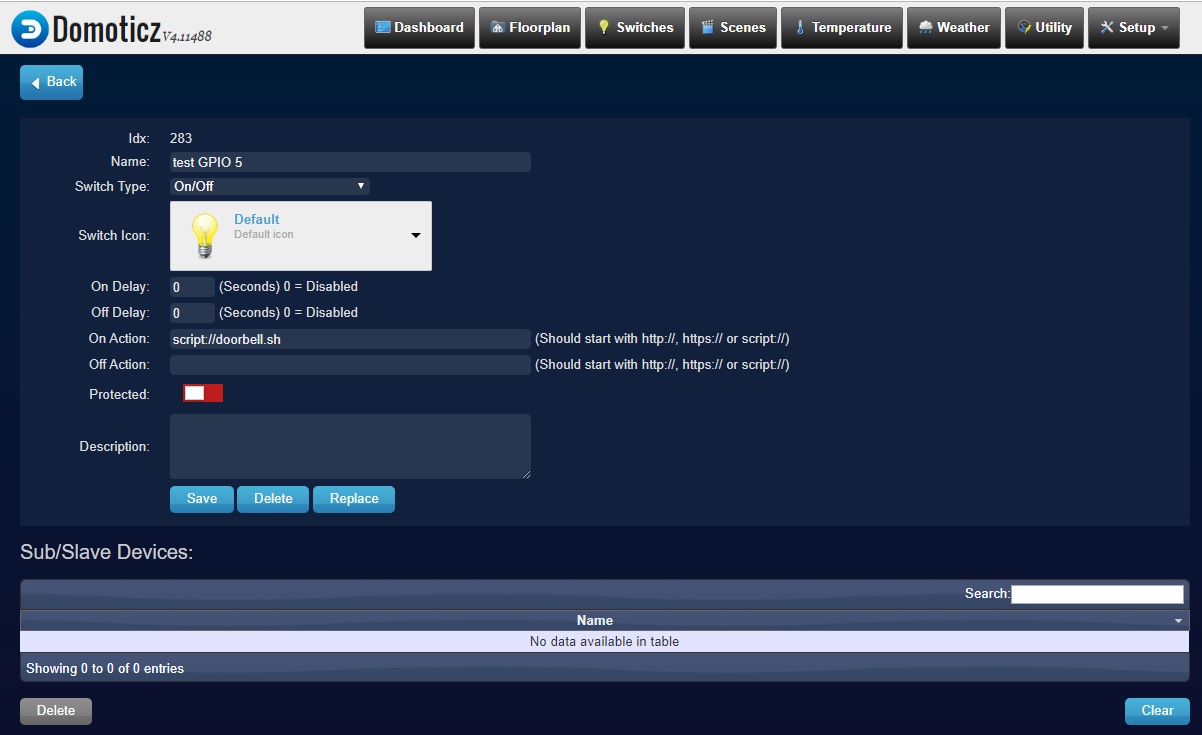Click the Weather cloud icon
The height and width of the screenshot is (735, 1202).
(925, 28)
